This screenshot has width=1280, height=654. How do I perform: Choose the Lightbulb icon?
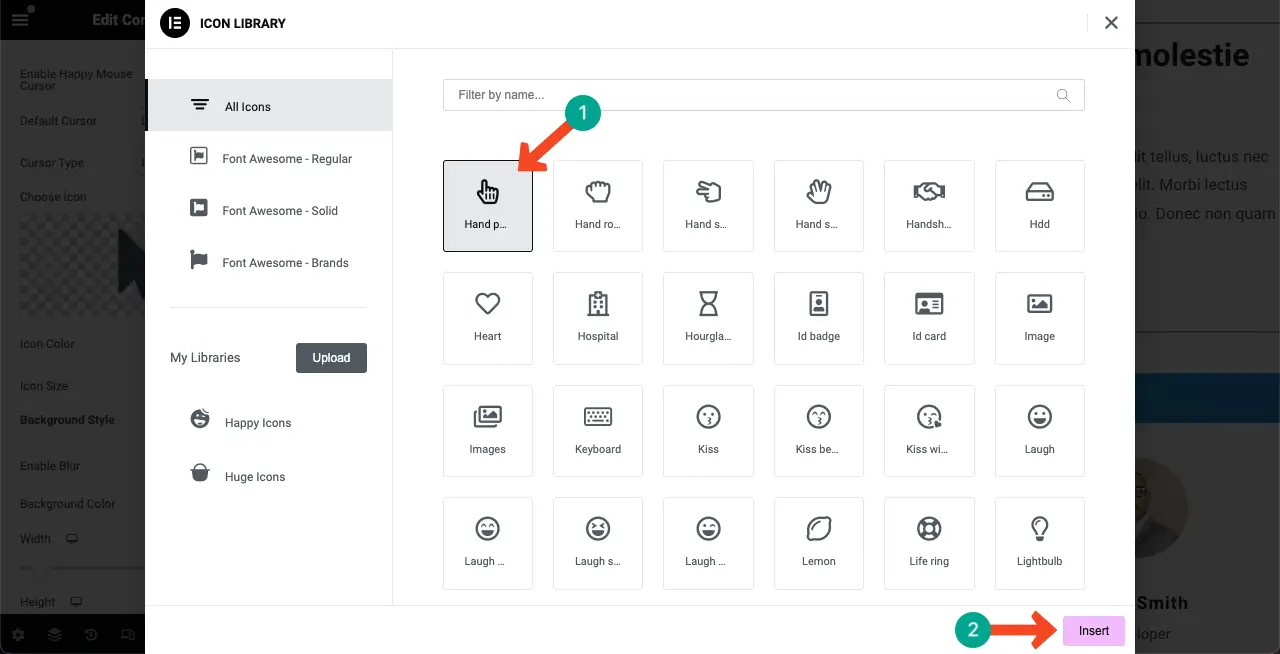[1039, 542]
